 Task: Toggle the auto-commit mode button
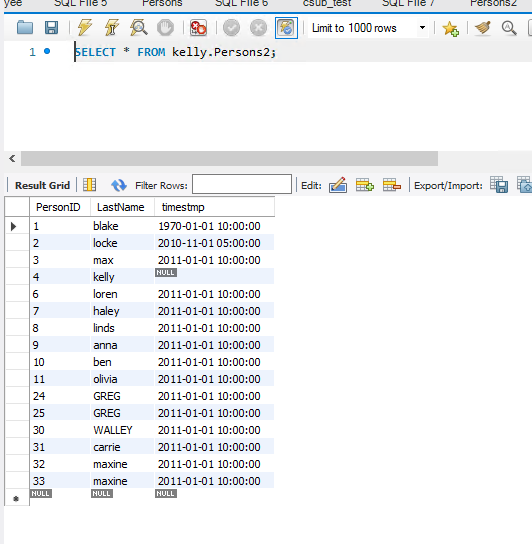point(286,28)
